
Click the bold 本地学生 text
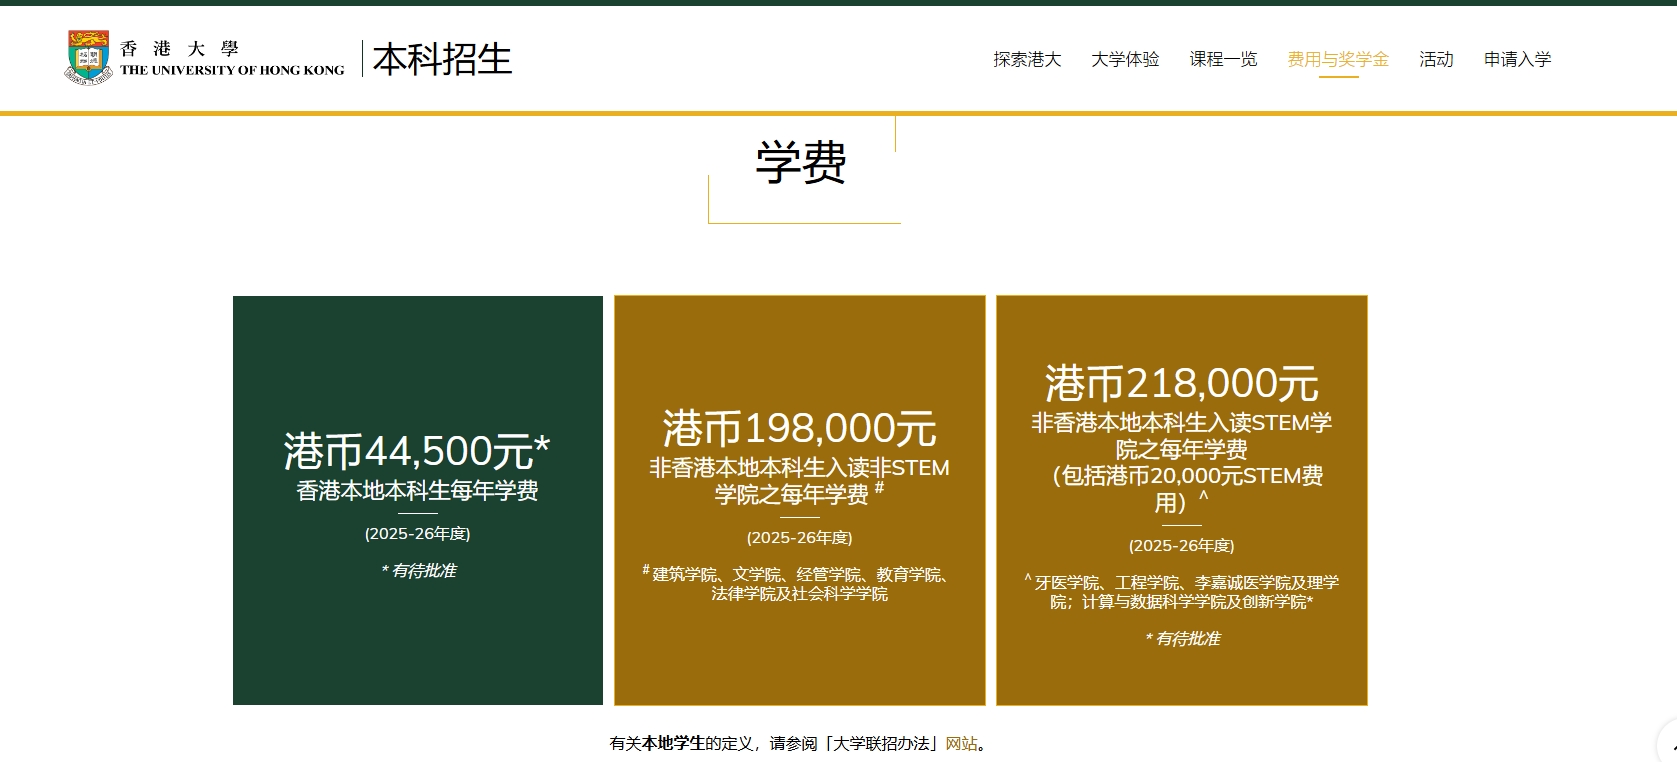click(673, 743)
